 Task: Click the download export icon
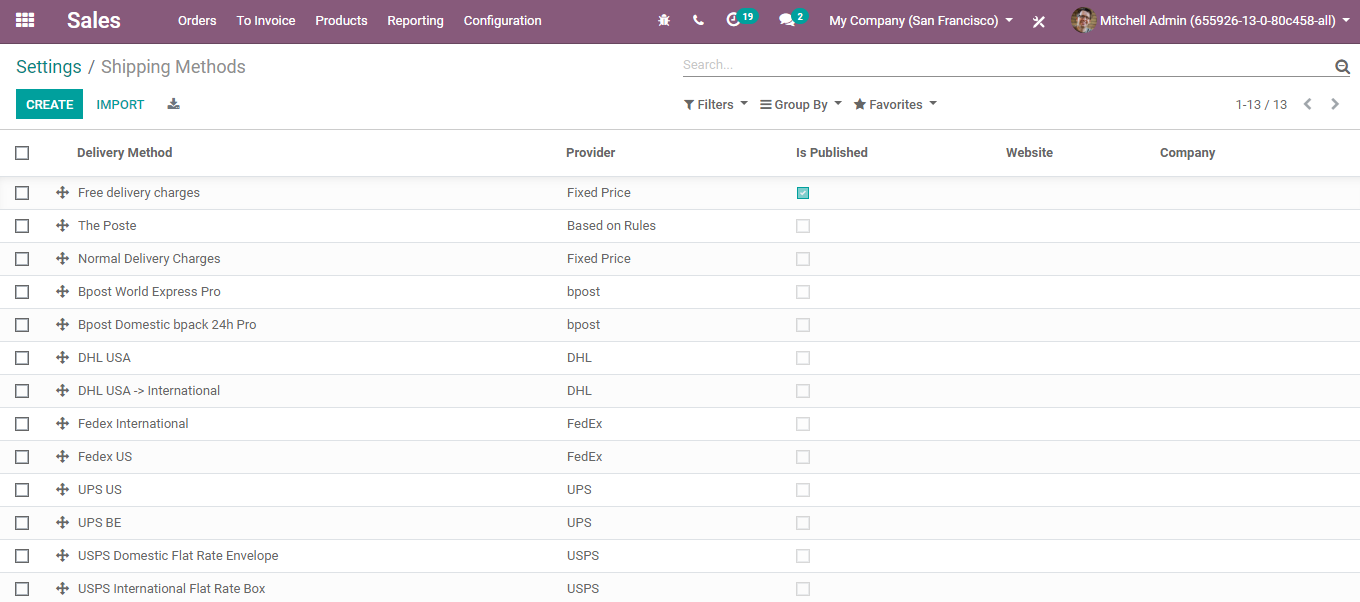point(173,104)
